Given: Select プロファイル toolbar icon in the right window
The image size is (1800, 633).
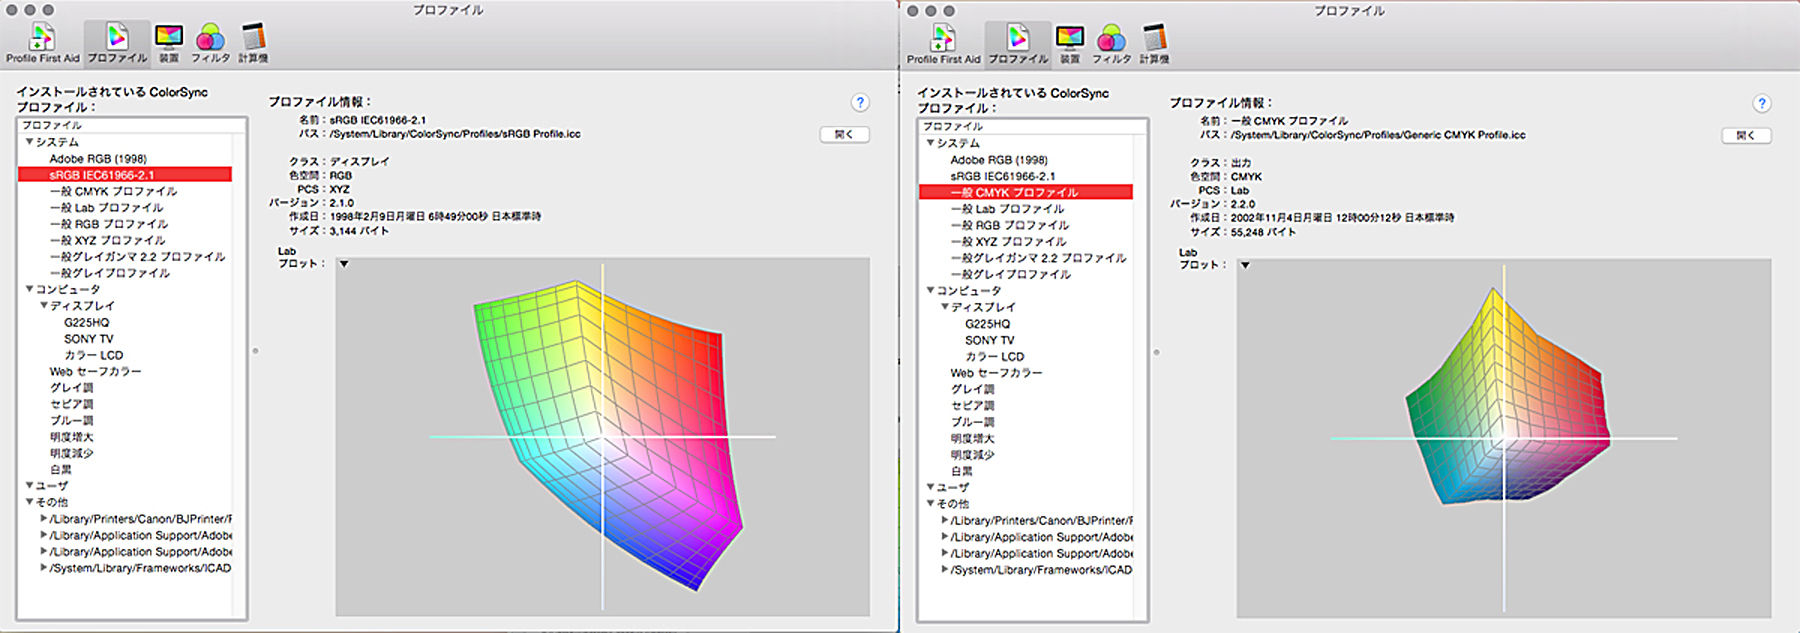Looking at the screenshot, I should point(1018,44).
